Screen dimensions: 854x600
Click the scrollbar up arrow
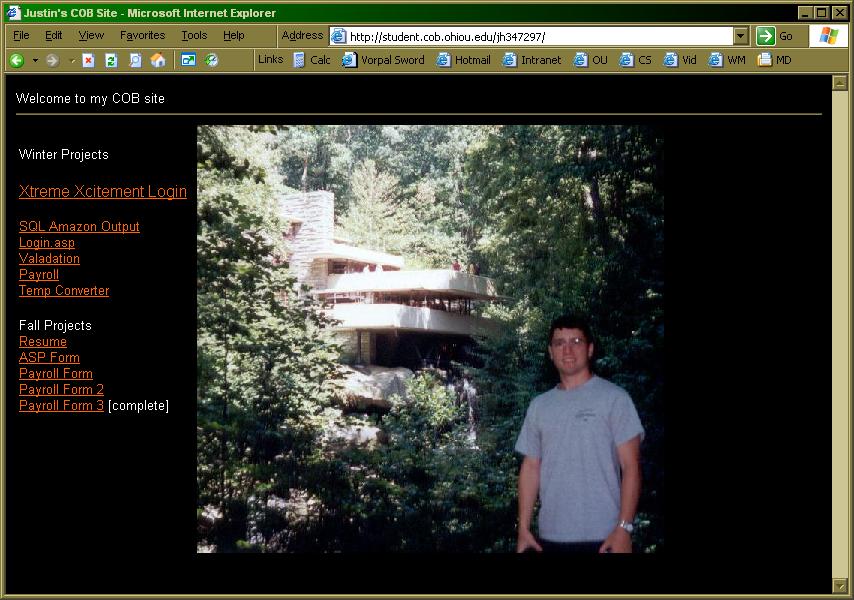click(x=839, y=83)
